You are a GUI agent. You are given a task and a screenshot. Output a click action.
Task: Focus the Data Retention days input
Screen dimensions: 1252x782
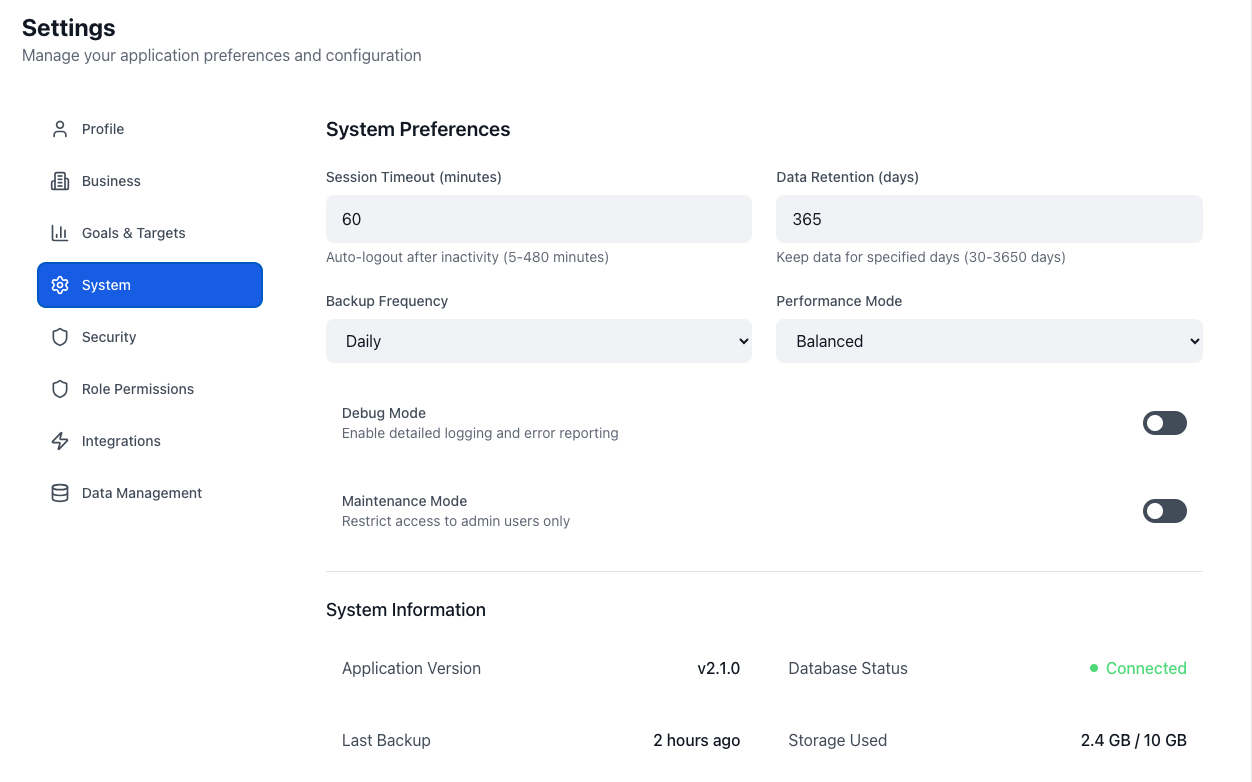click(x=988, y=219)
